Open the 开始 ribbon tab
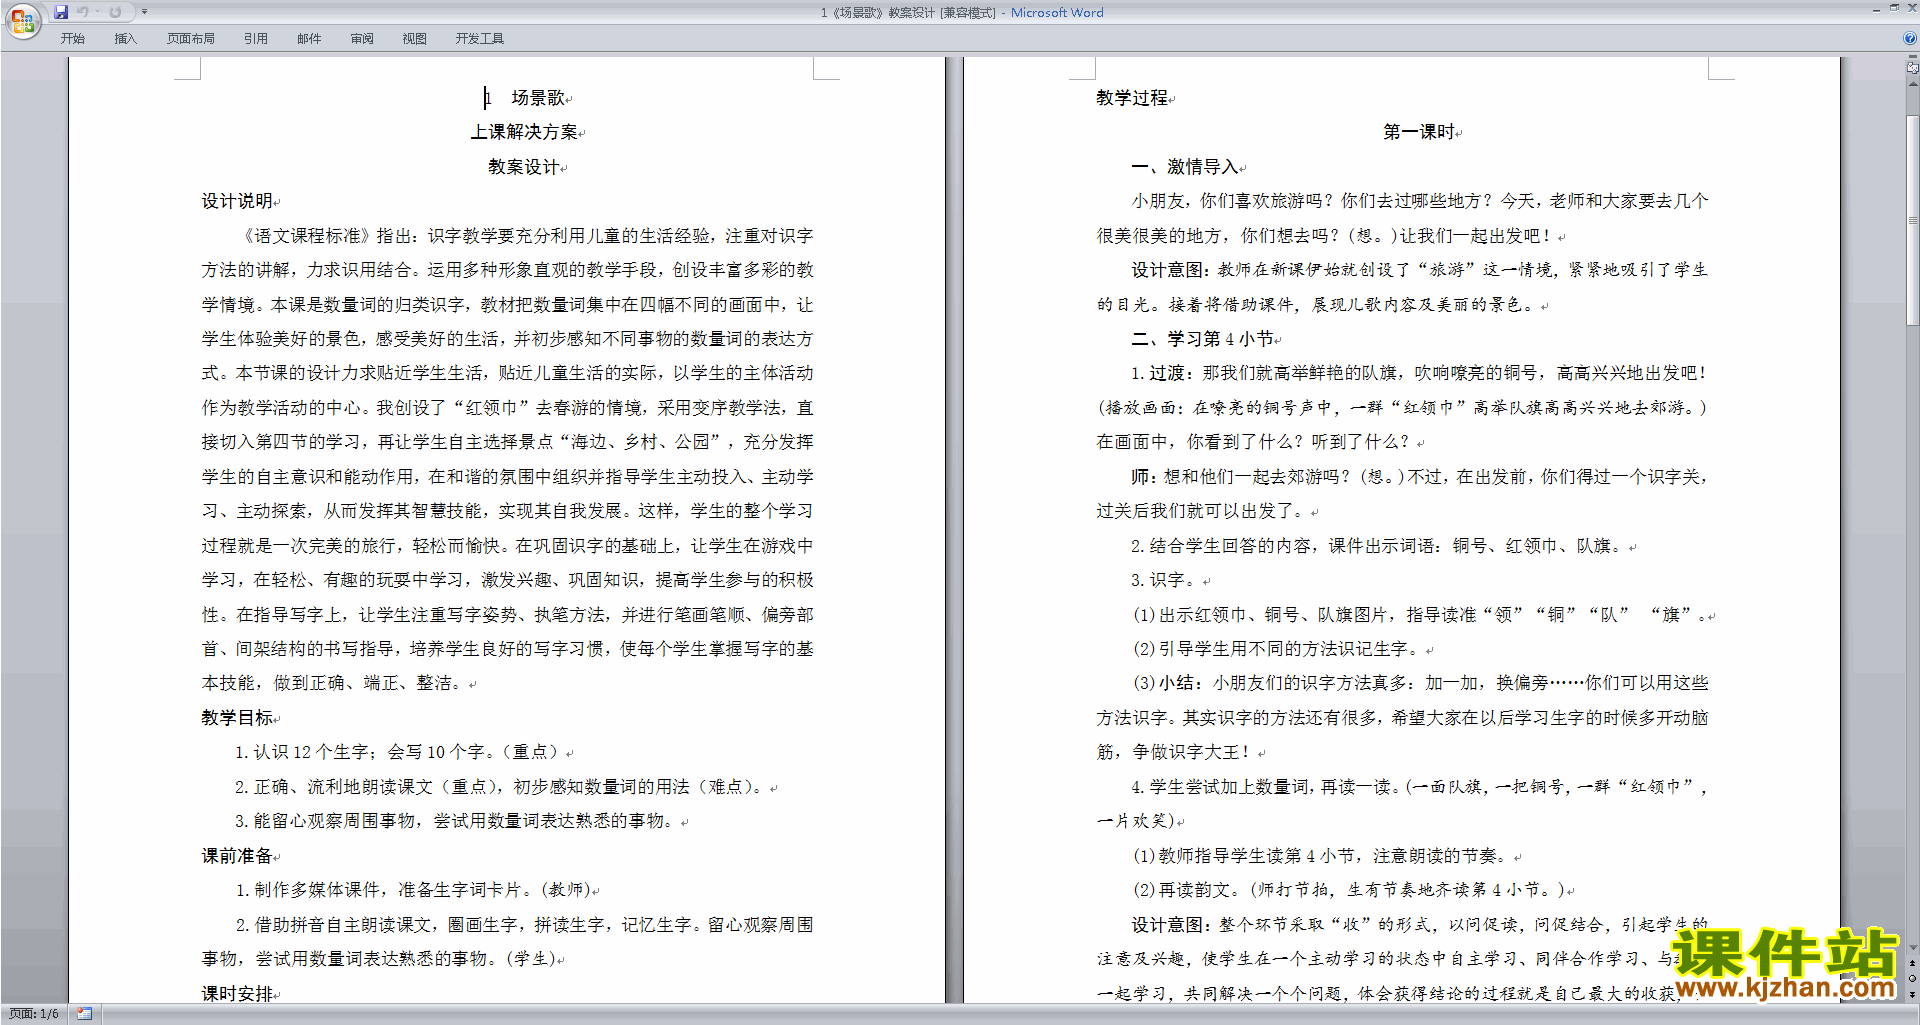This screenshot has height=1025, width=1920. point(72,39)
